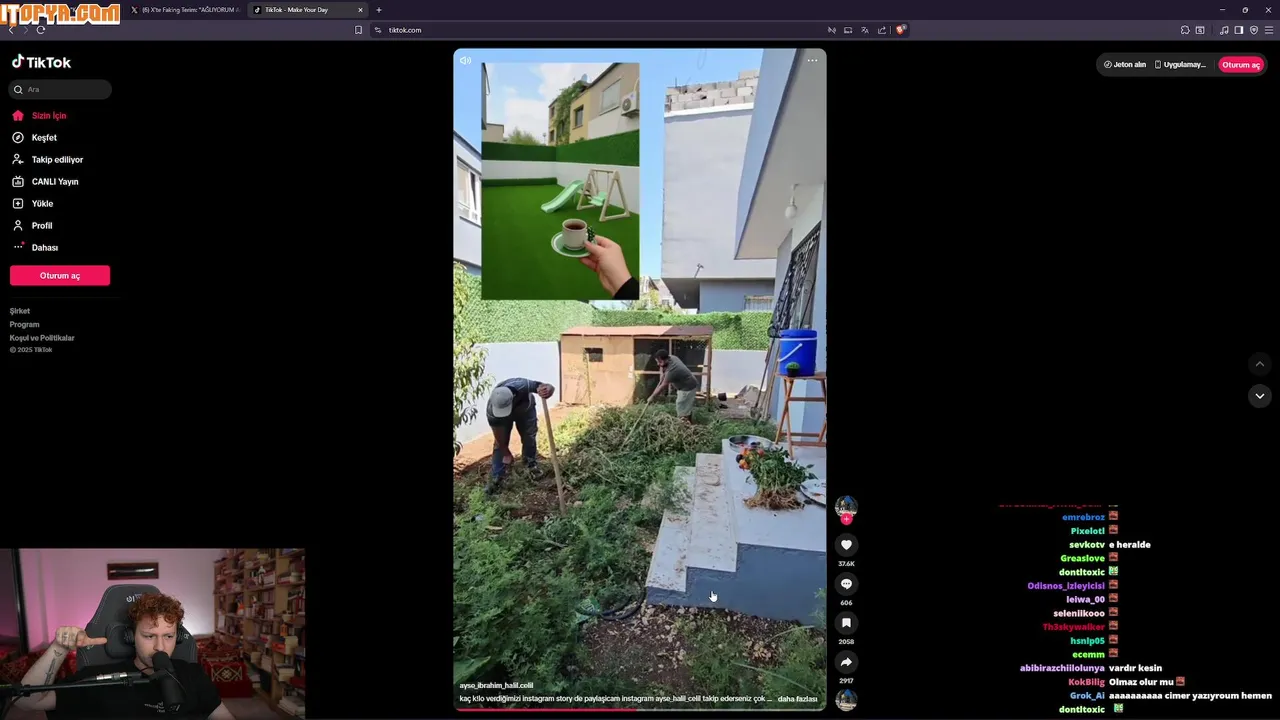The image size is (1280, 720).
Task: Click the top-right Oturum aç button
Action: click(1241, 64)
